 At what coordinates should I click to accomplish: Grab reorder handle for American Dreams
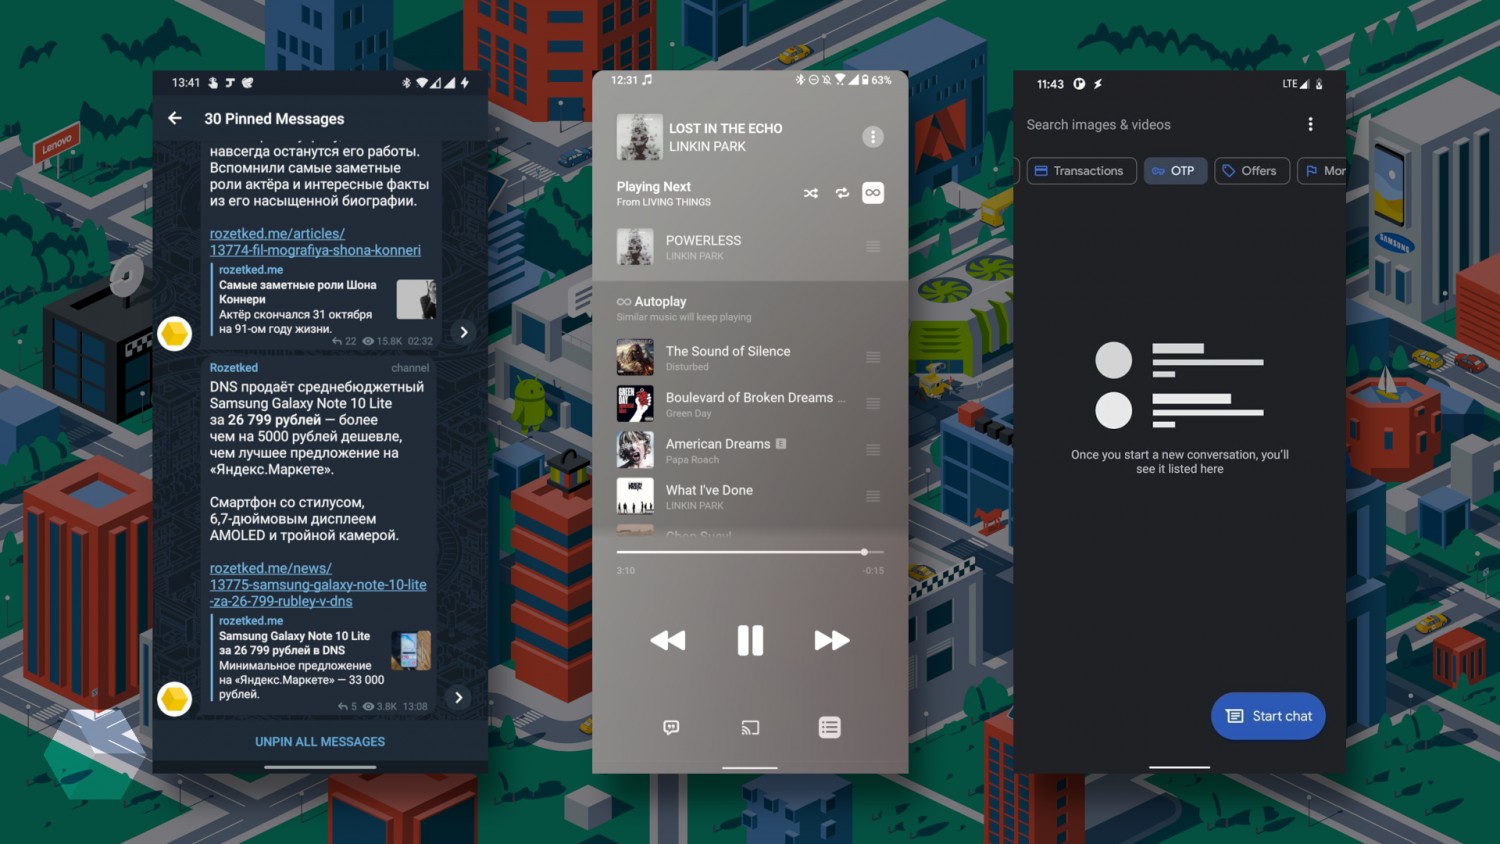point(873,450)
